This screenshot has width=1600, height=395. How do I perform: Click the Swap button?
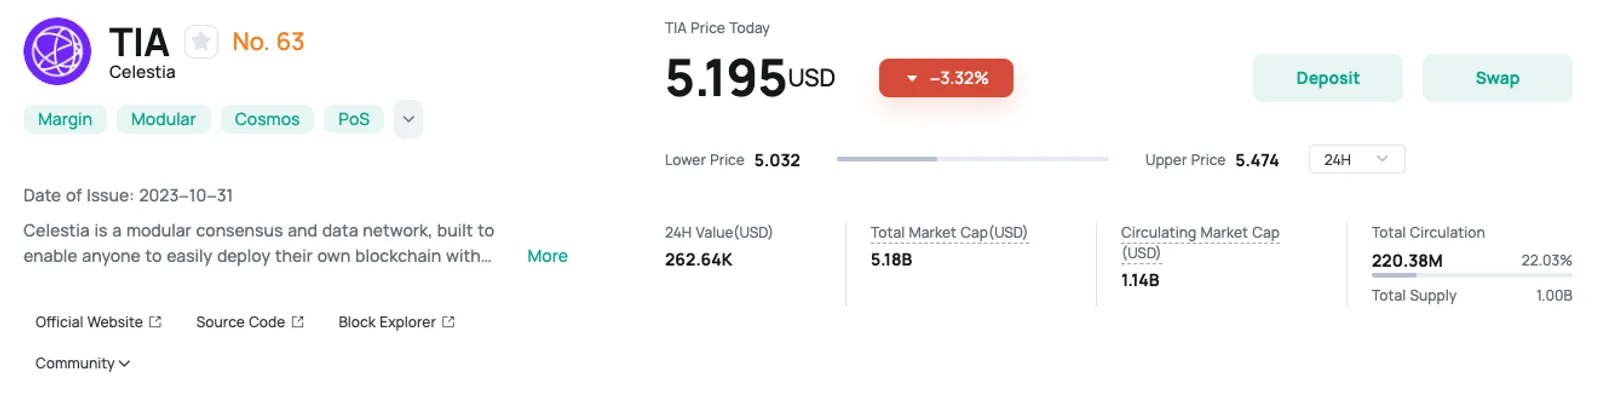(x=1497, y=78)
